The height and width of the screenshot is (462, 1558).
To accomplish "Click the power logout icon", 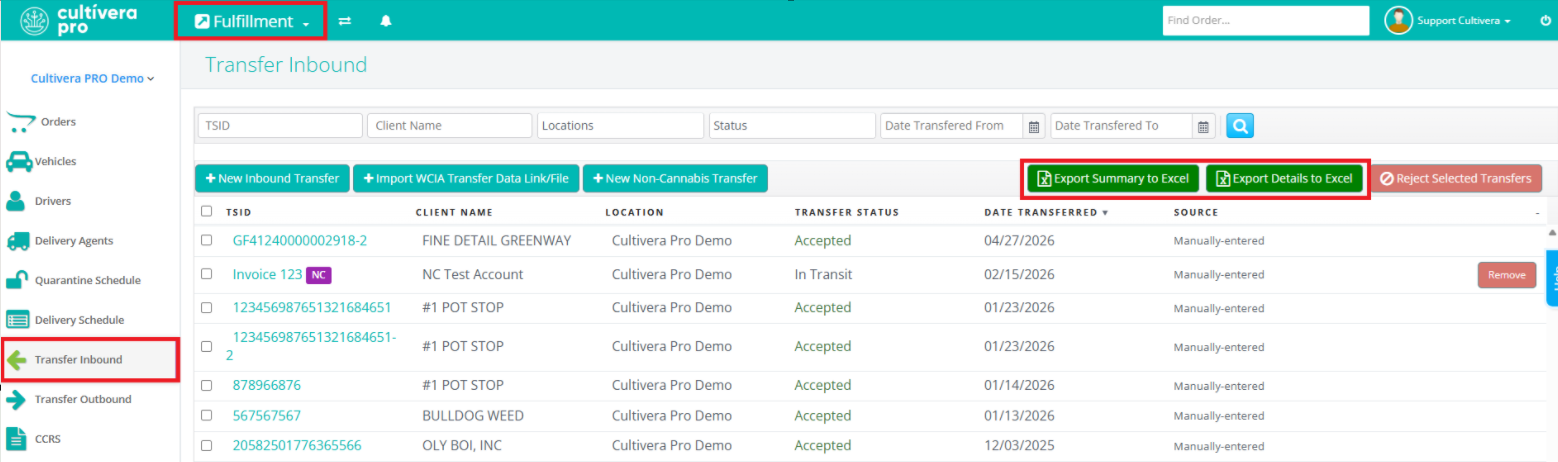I will 1545,20.
